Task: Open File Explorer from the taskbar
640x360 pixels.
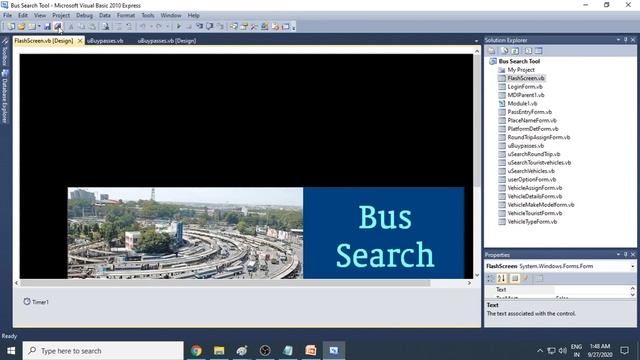Action: pos(219,351)
